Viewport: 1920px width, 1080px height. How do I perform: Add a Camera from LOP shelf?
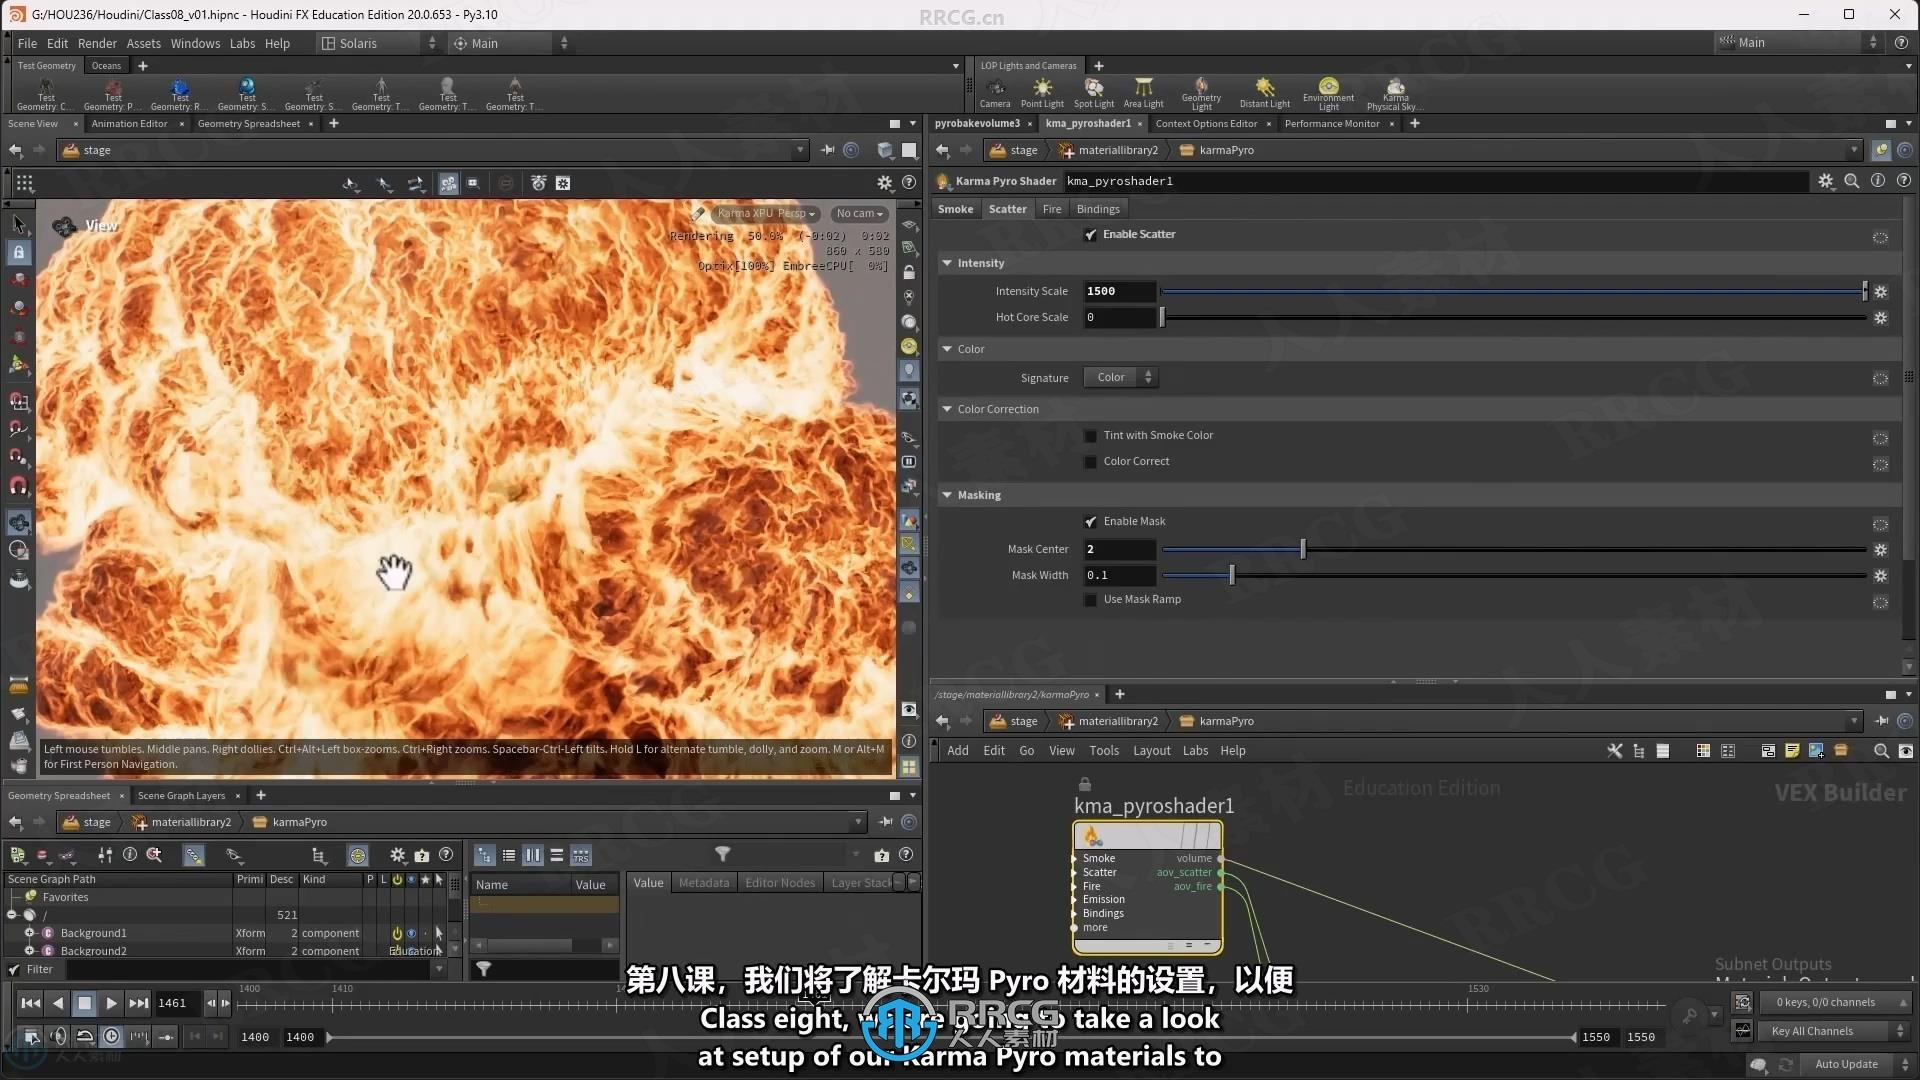click(994, 93)
